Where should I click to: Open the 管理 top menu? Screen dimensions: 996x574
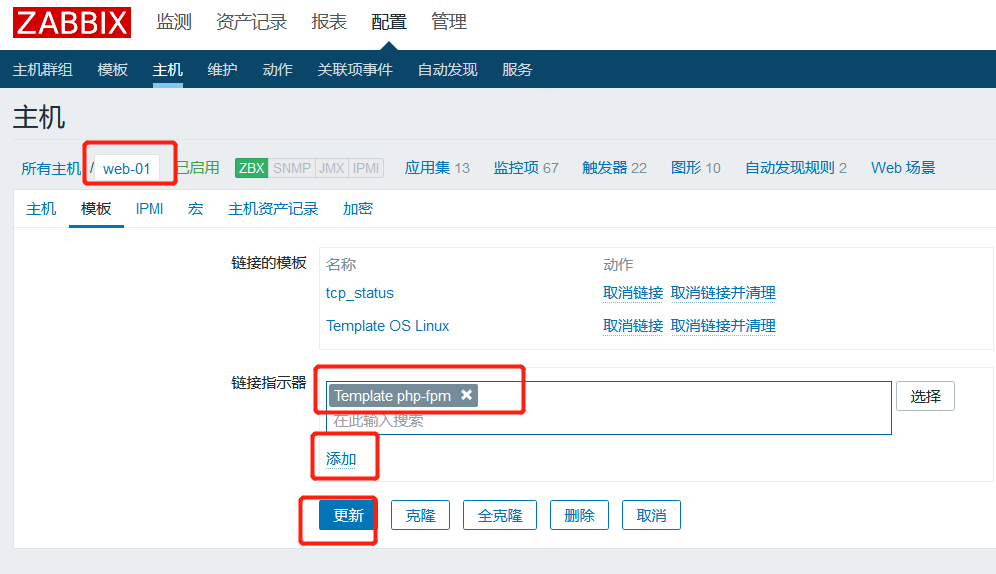point(448,22)
